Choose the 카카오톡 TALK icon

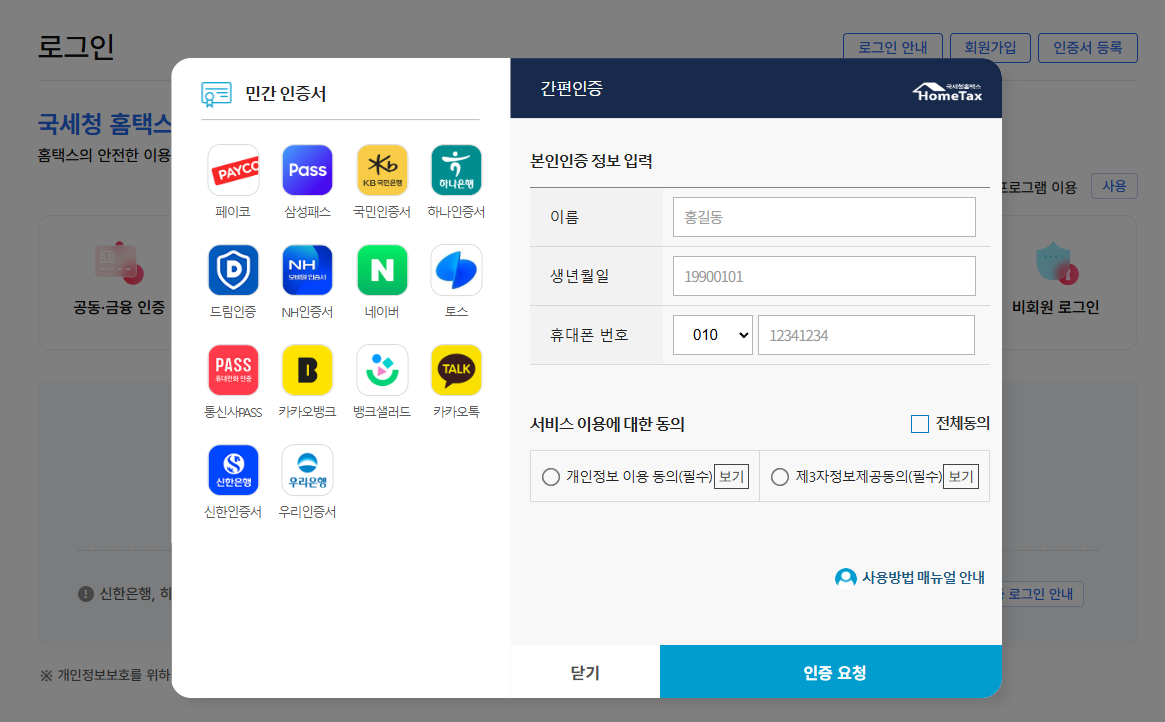pos(456,370)
